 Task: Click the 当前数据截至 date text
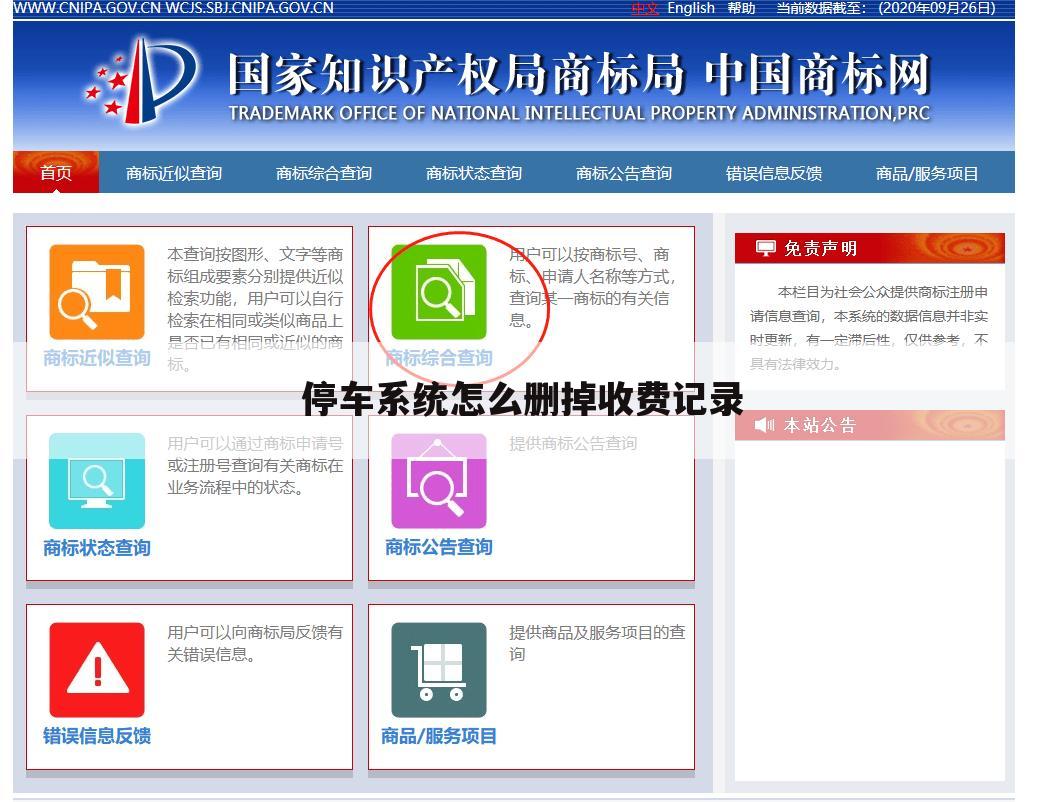[887, 8]
